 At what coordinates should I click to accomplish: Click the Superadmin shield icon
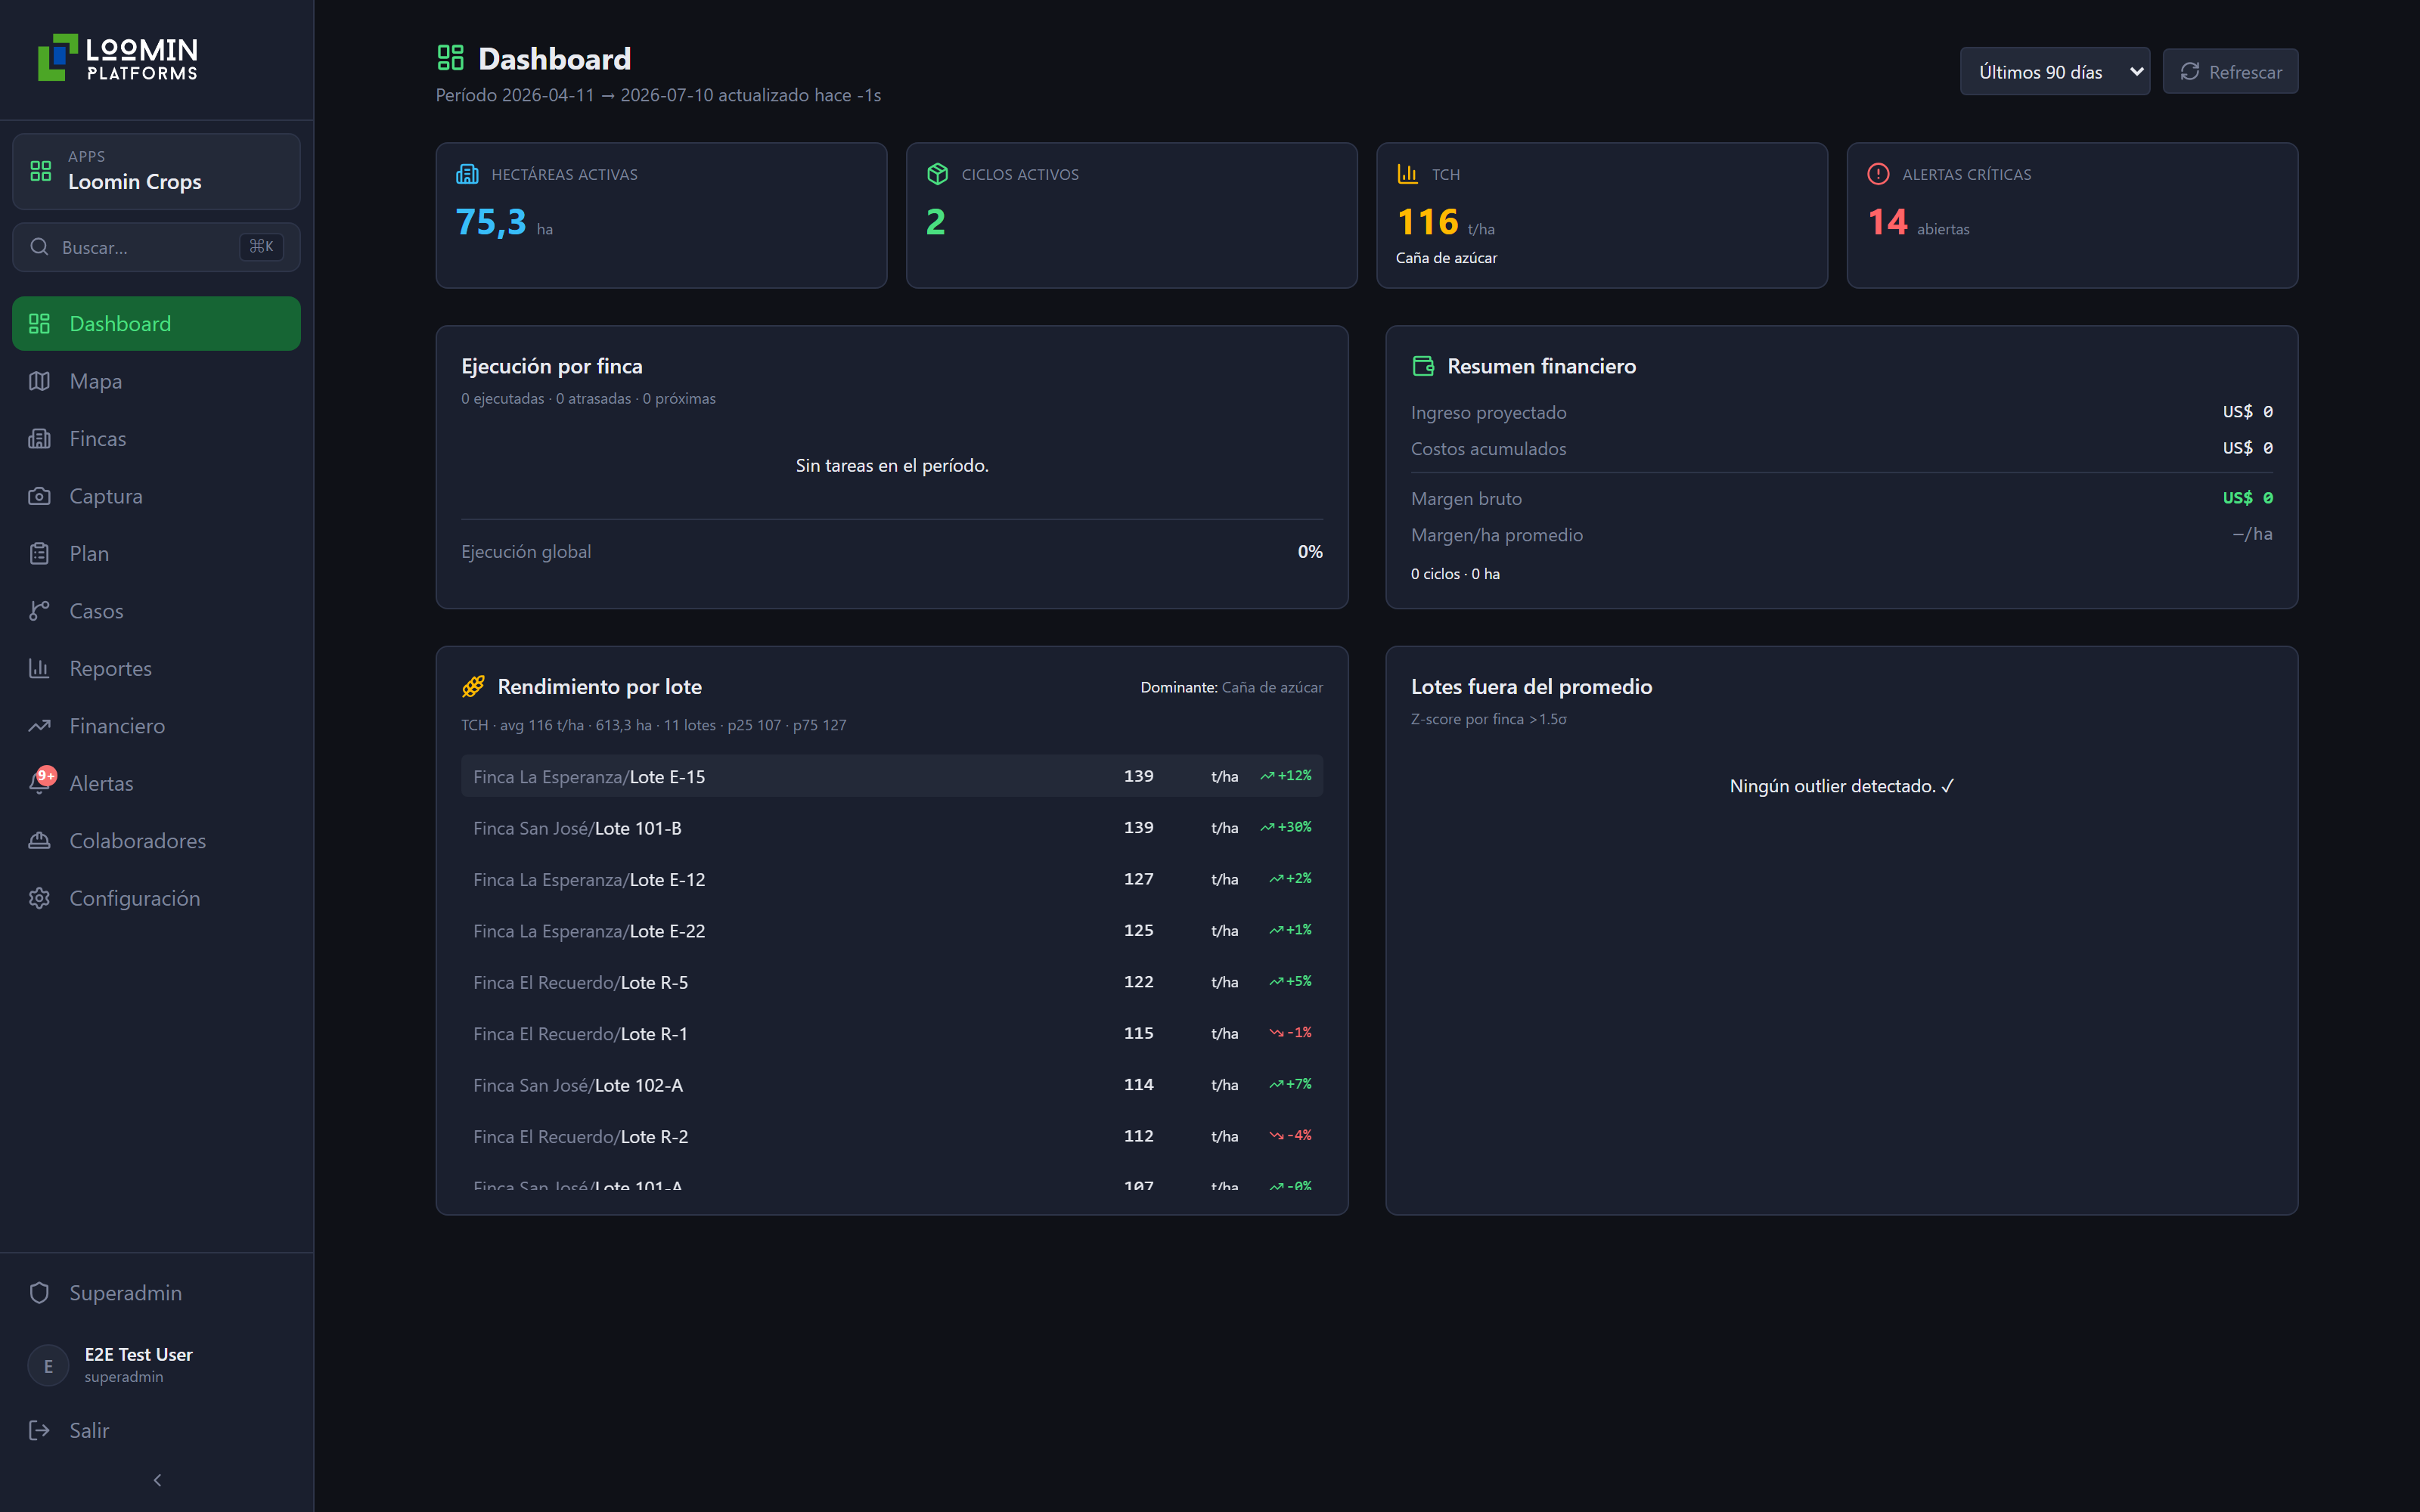point(39,1292)
